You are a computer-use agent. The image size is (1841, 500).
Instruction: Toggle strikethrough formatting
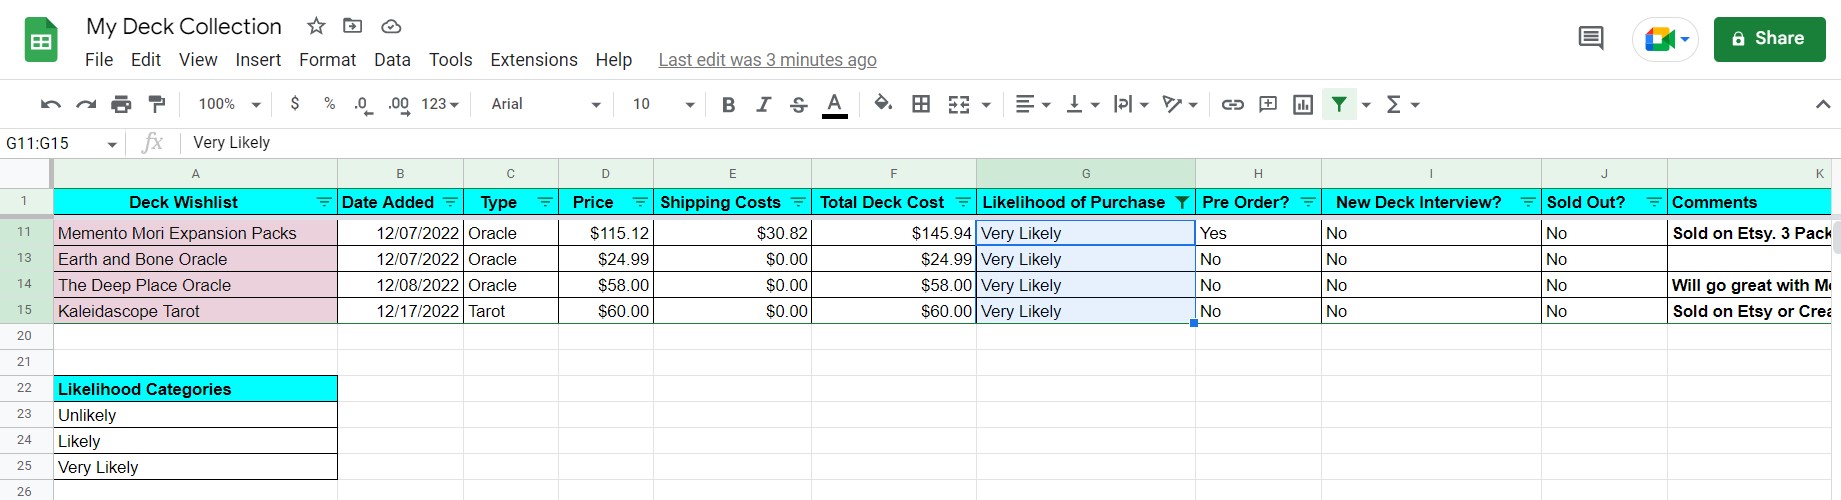point(798,104)
